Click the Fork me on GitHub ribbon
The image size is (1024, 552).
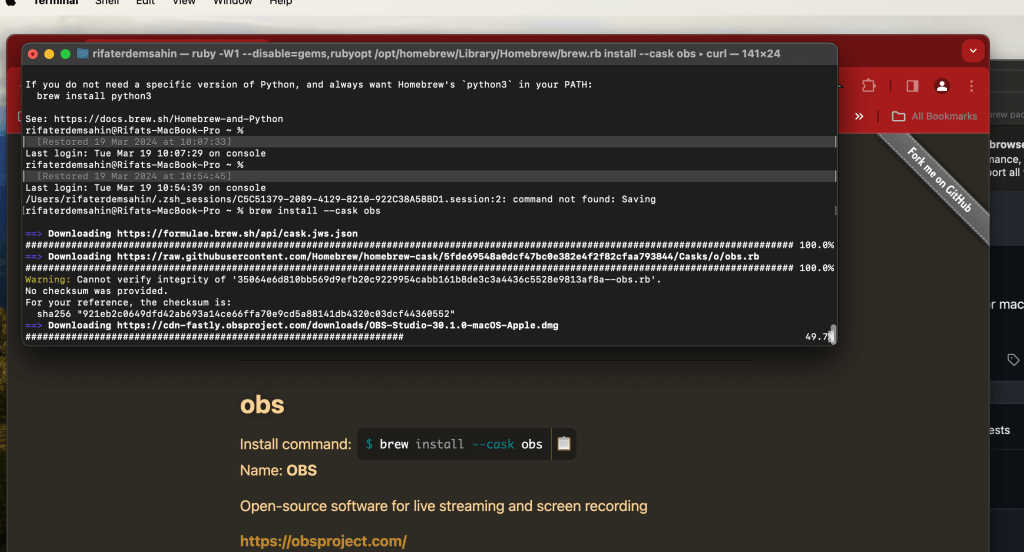click(939, 180)
